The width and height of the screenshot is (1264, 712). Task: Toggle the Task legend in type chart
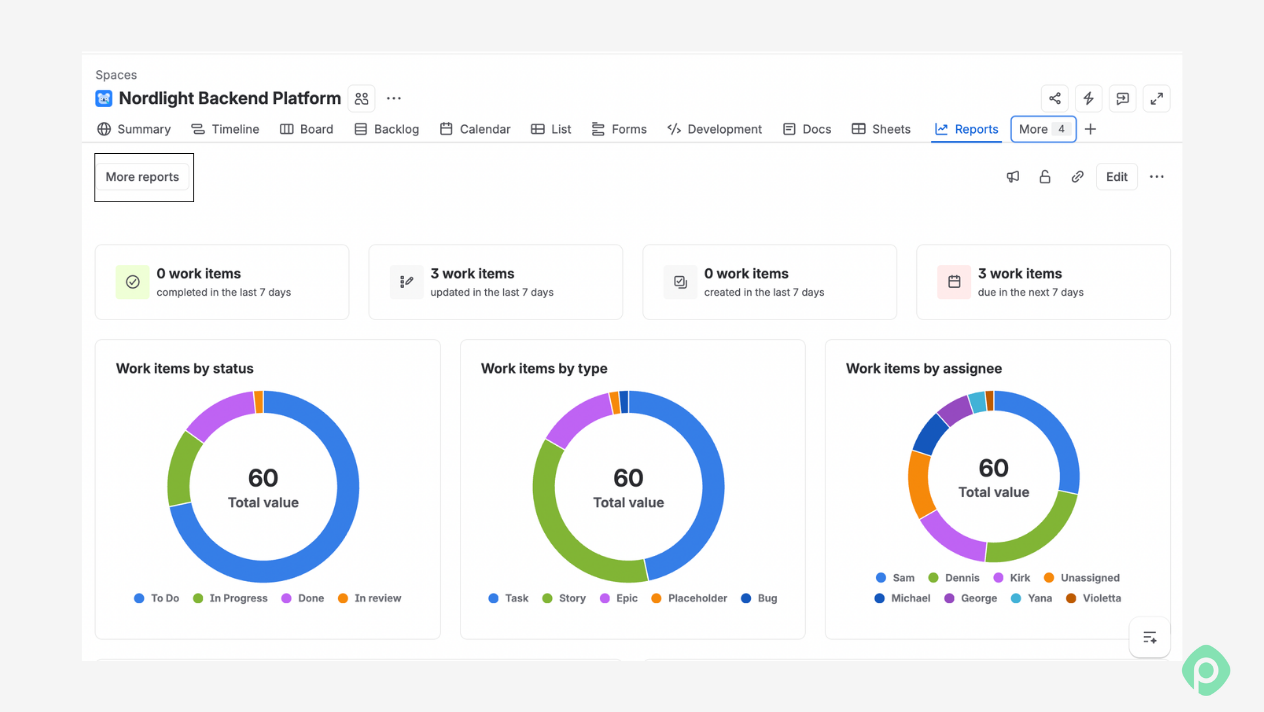coord(509,598)
